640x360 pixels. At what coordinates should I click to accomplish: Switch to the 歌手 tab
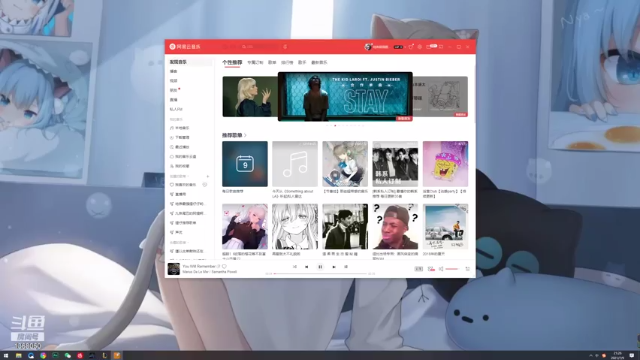tap(302, 62)
